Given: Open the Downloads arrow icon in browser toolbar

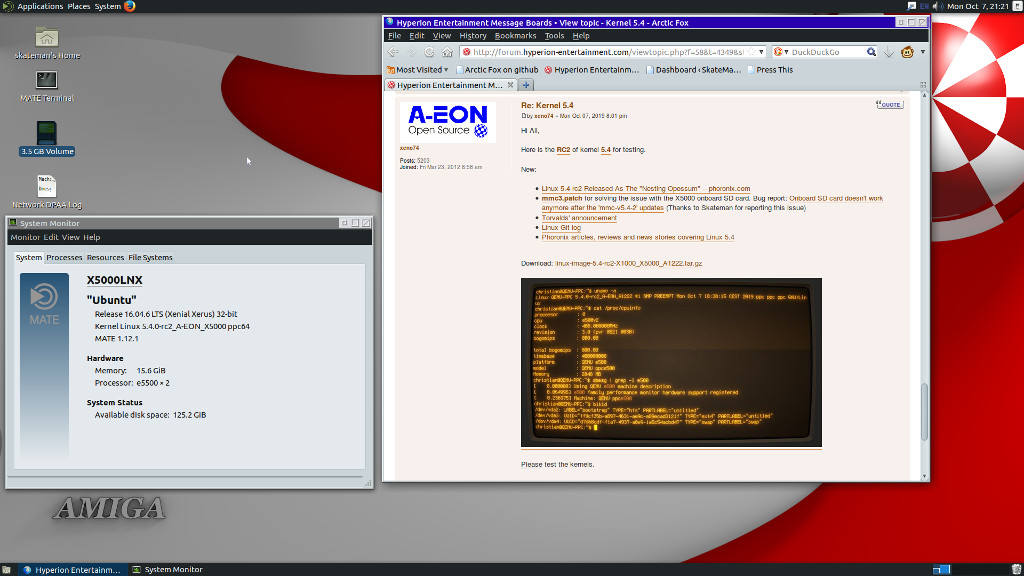Looking at the screenshot, I should [x=888, y=52].
